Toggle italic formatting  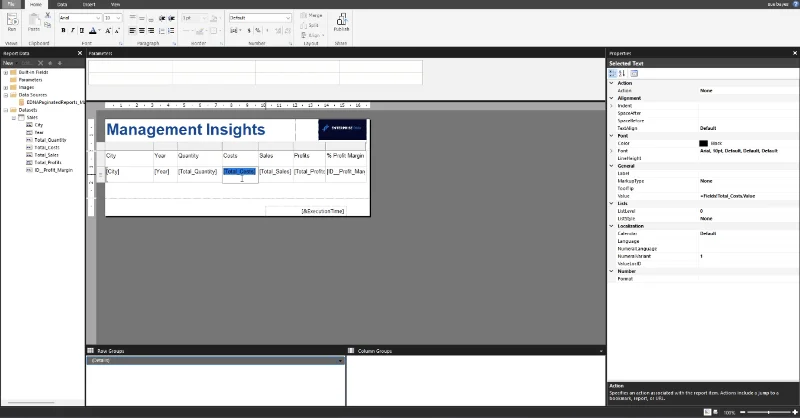72,31
